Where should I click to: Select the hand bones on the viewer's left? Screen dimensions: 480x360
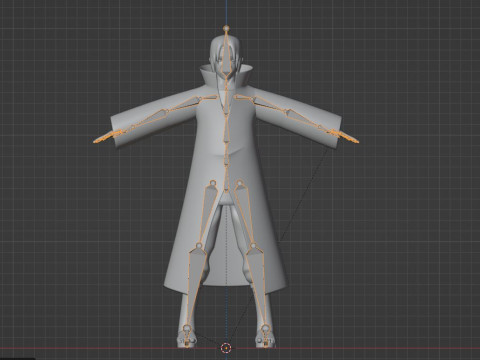107,137
